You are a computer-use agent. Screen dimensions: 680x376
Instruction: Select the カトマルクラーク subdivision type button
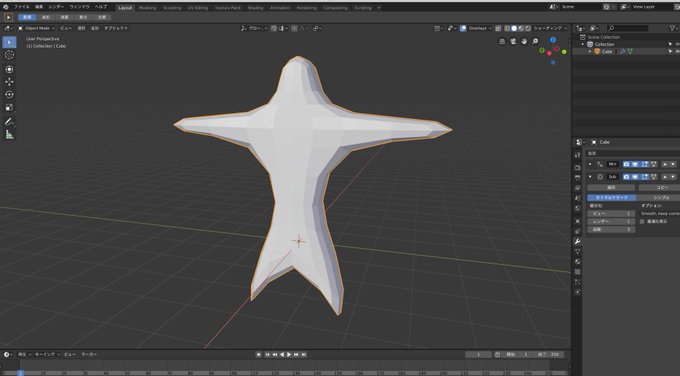click(611, 198)
